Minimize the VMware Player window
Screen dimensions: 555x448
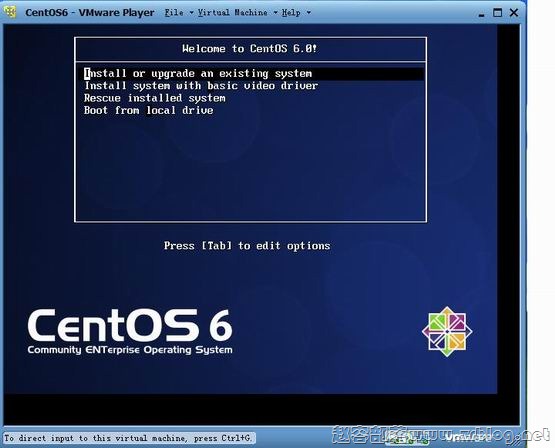point(481,14)
